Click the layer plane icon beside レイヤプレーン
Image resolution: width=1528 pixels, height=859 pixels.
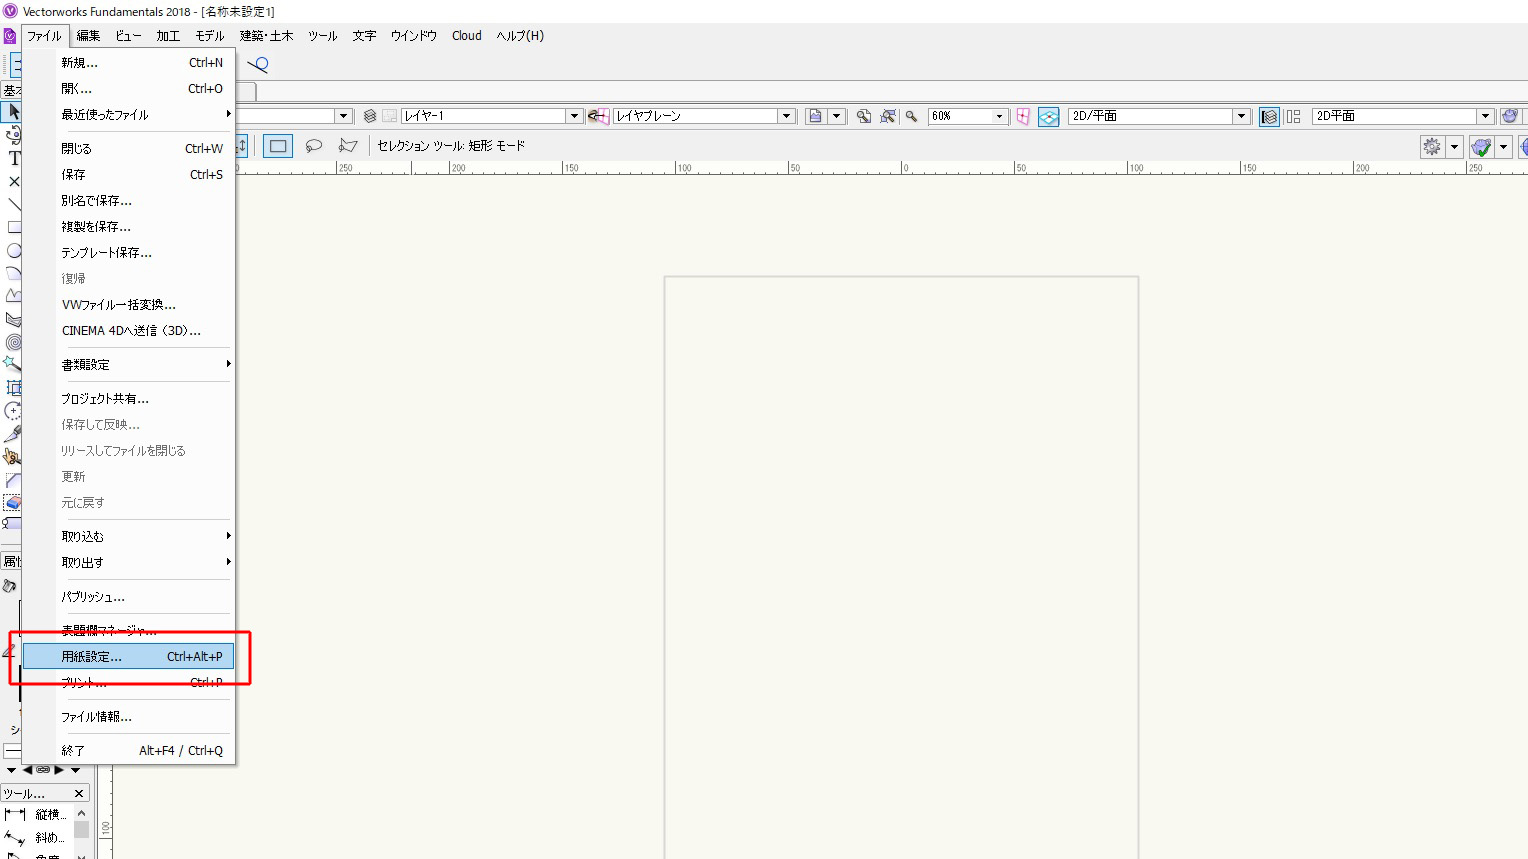click(598, 116)
